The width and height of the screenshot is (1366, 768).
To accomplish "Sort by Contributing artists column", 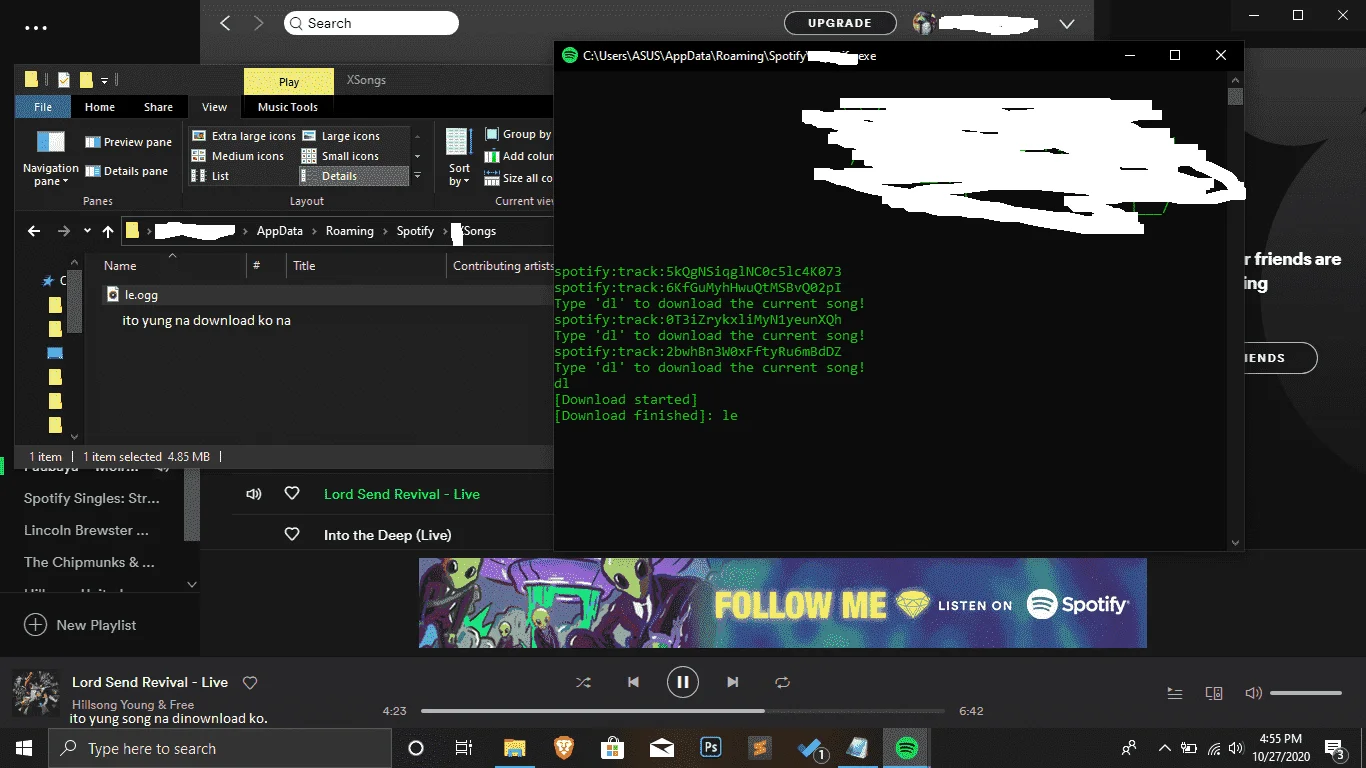I will pyautogui.click(x=500, y=266).
